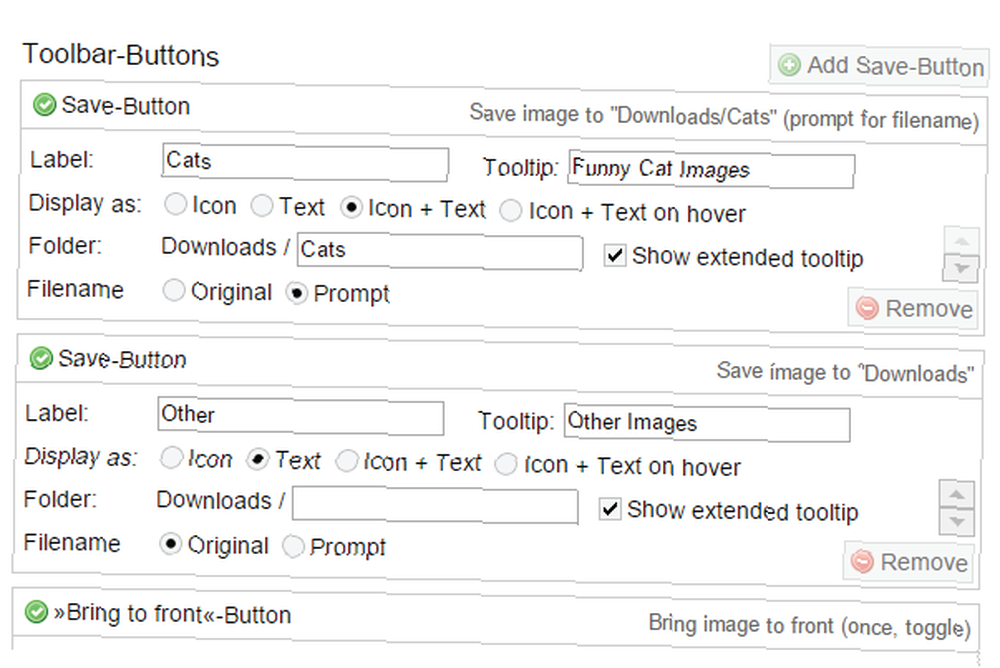The image size is (1000, 668).
Task: Select Icon + Text option for Cats button
Action: 351,208
